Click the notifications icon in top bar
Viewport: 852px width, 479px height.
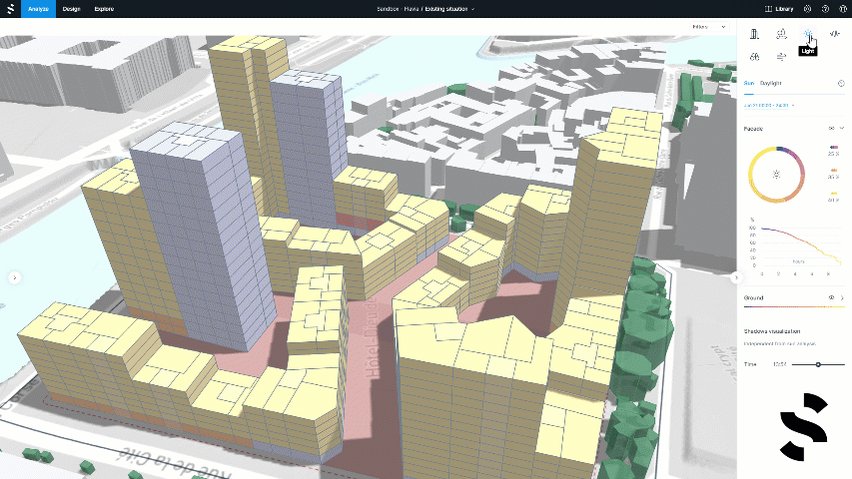coord(807,9)
